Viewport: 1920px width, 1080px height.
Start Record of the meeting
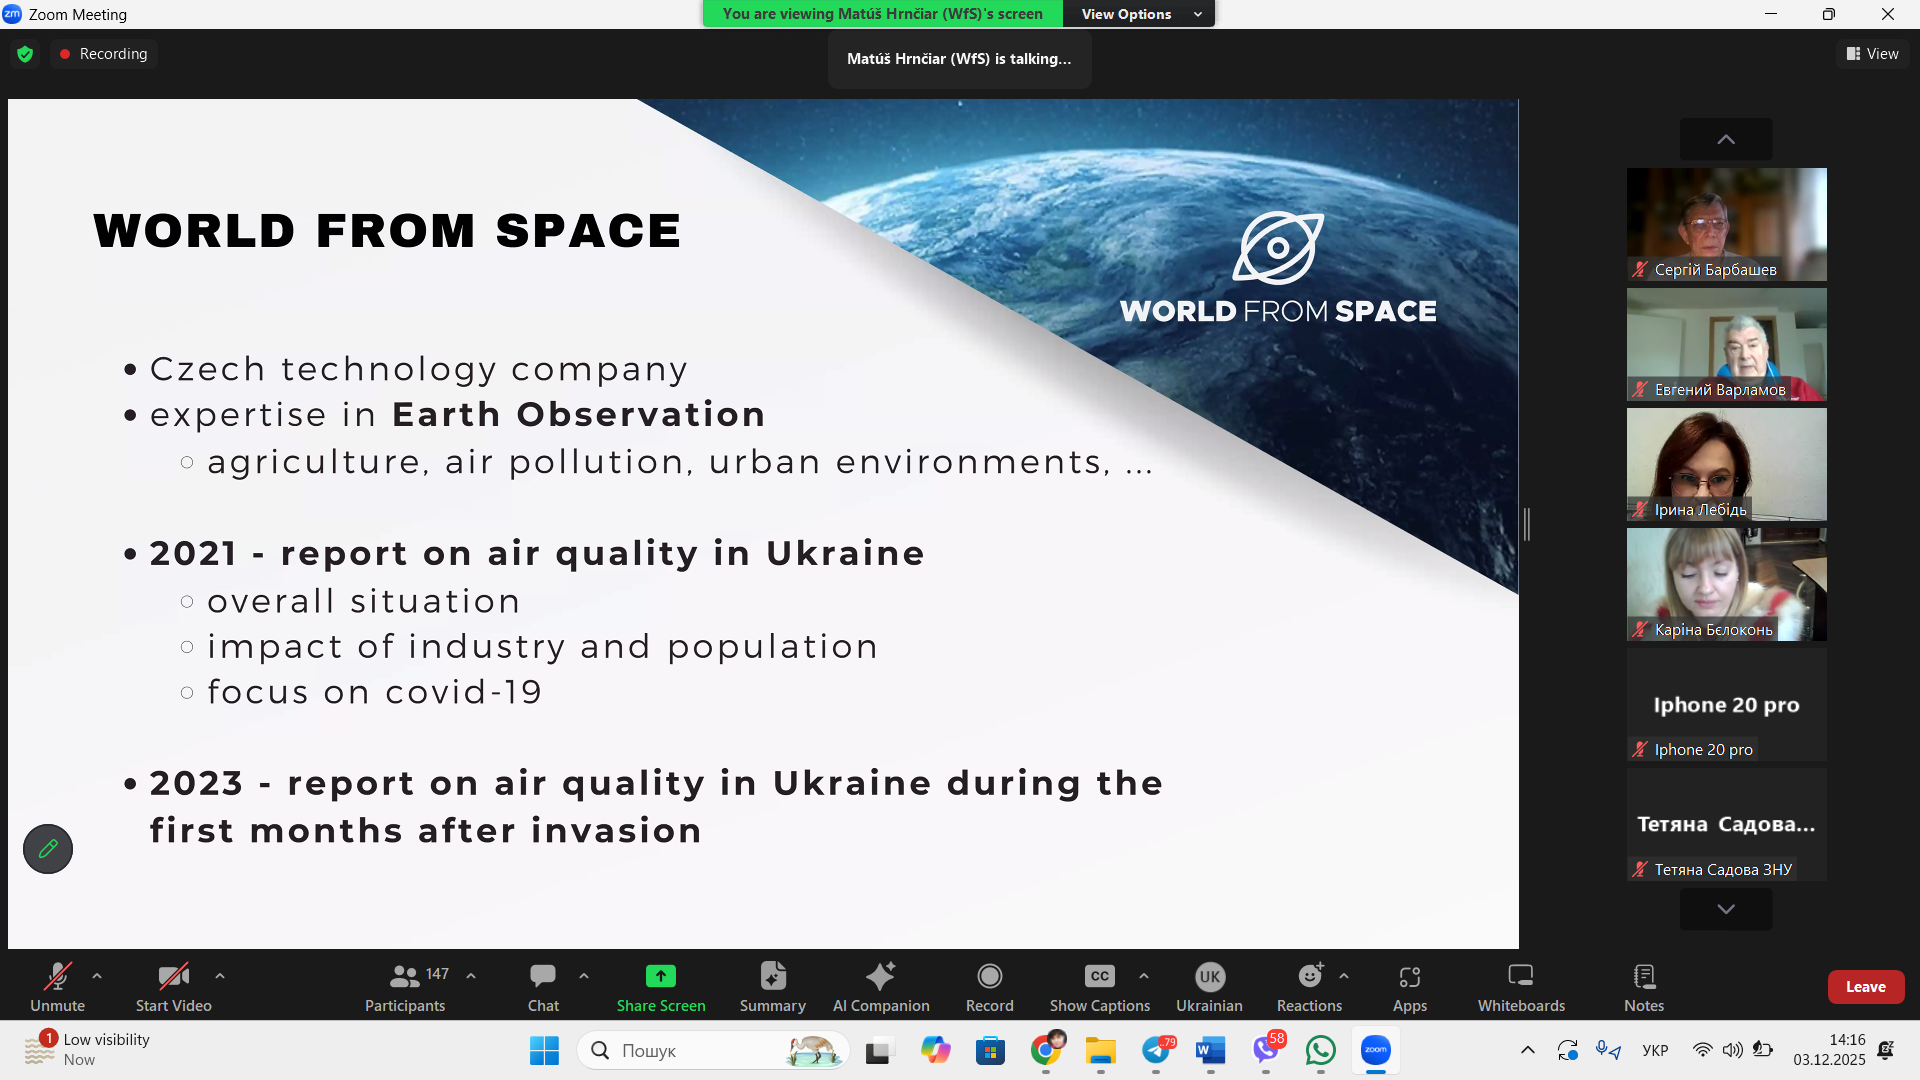pos(989,987)
